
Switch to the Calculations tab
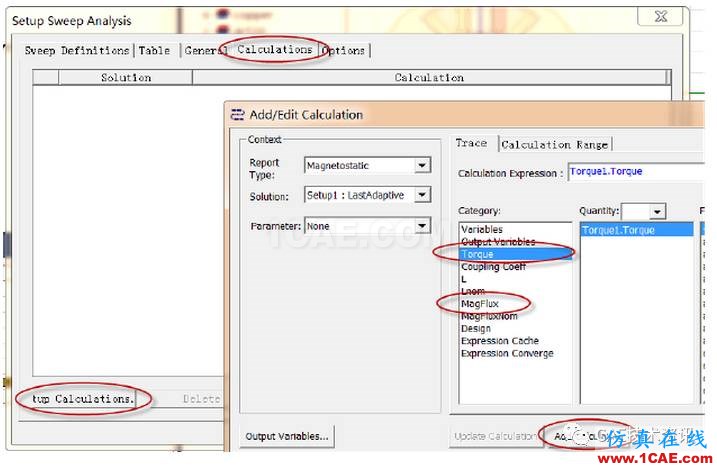click(274, 49)
